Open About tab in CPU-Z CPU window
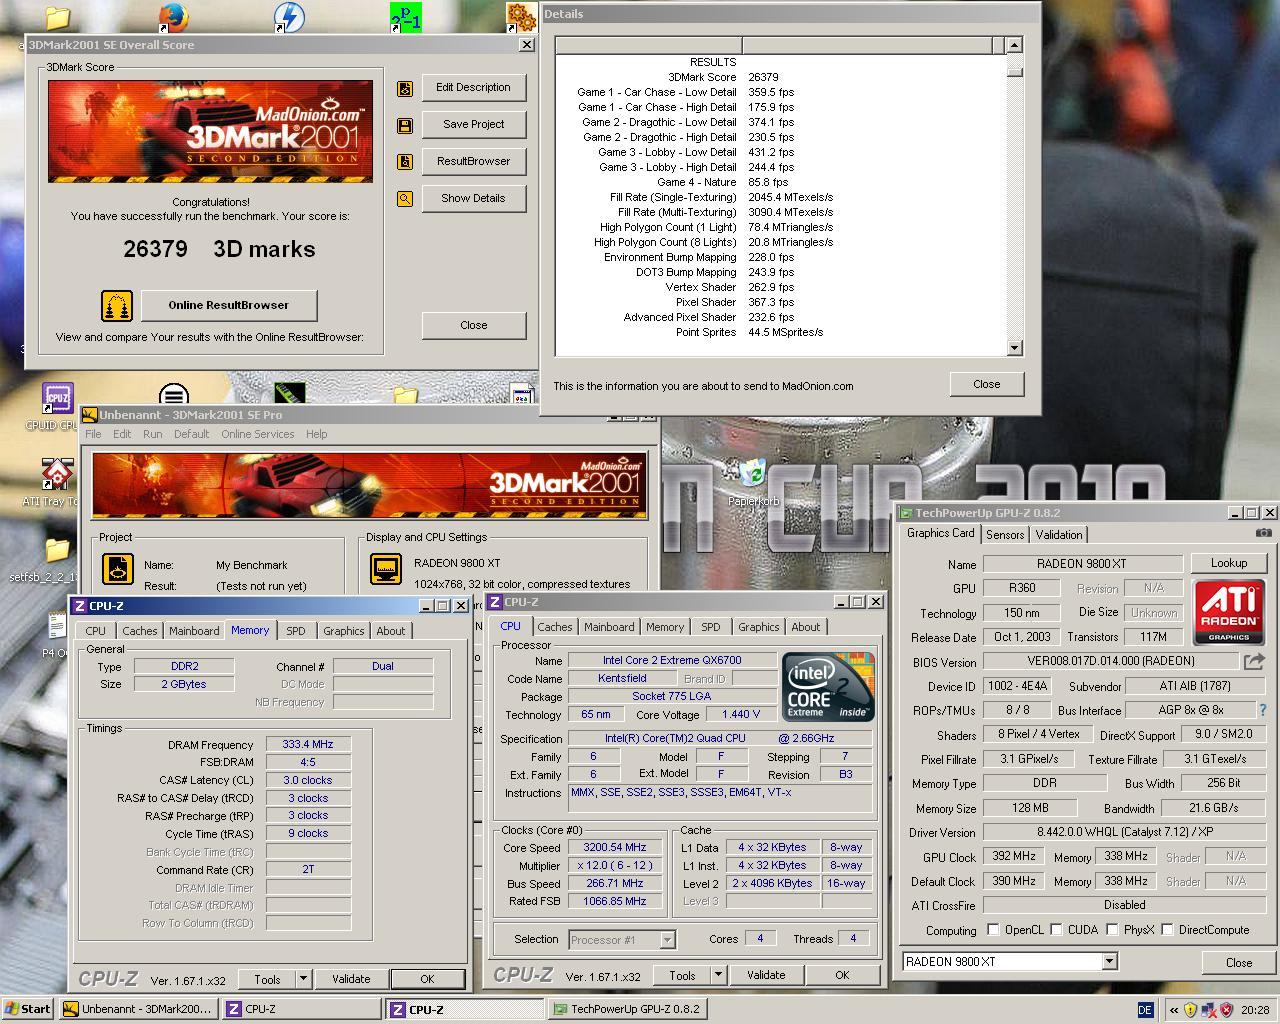 pos(806,627)
